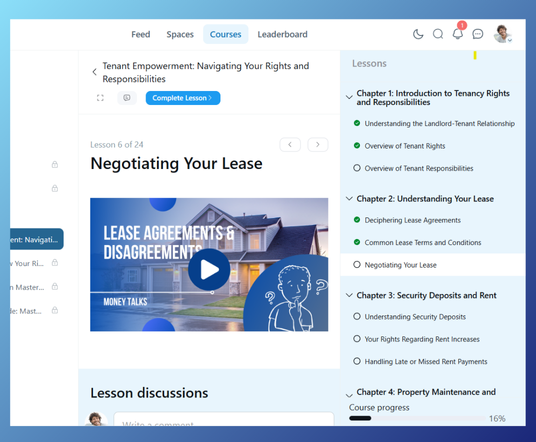Screen dimensions: 536x442
Task: Mark Overview of Tenant Responsibilities circle
Action: (357, 168)
